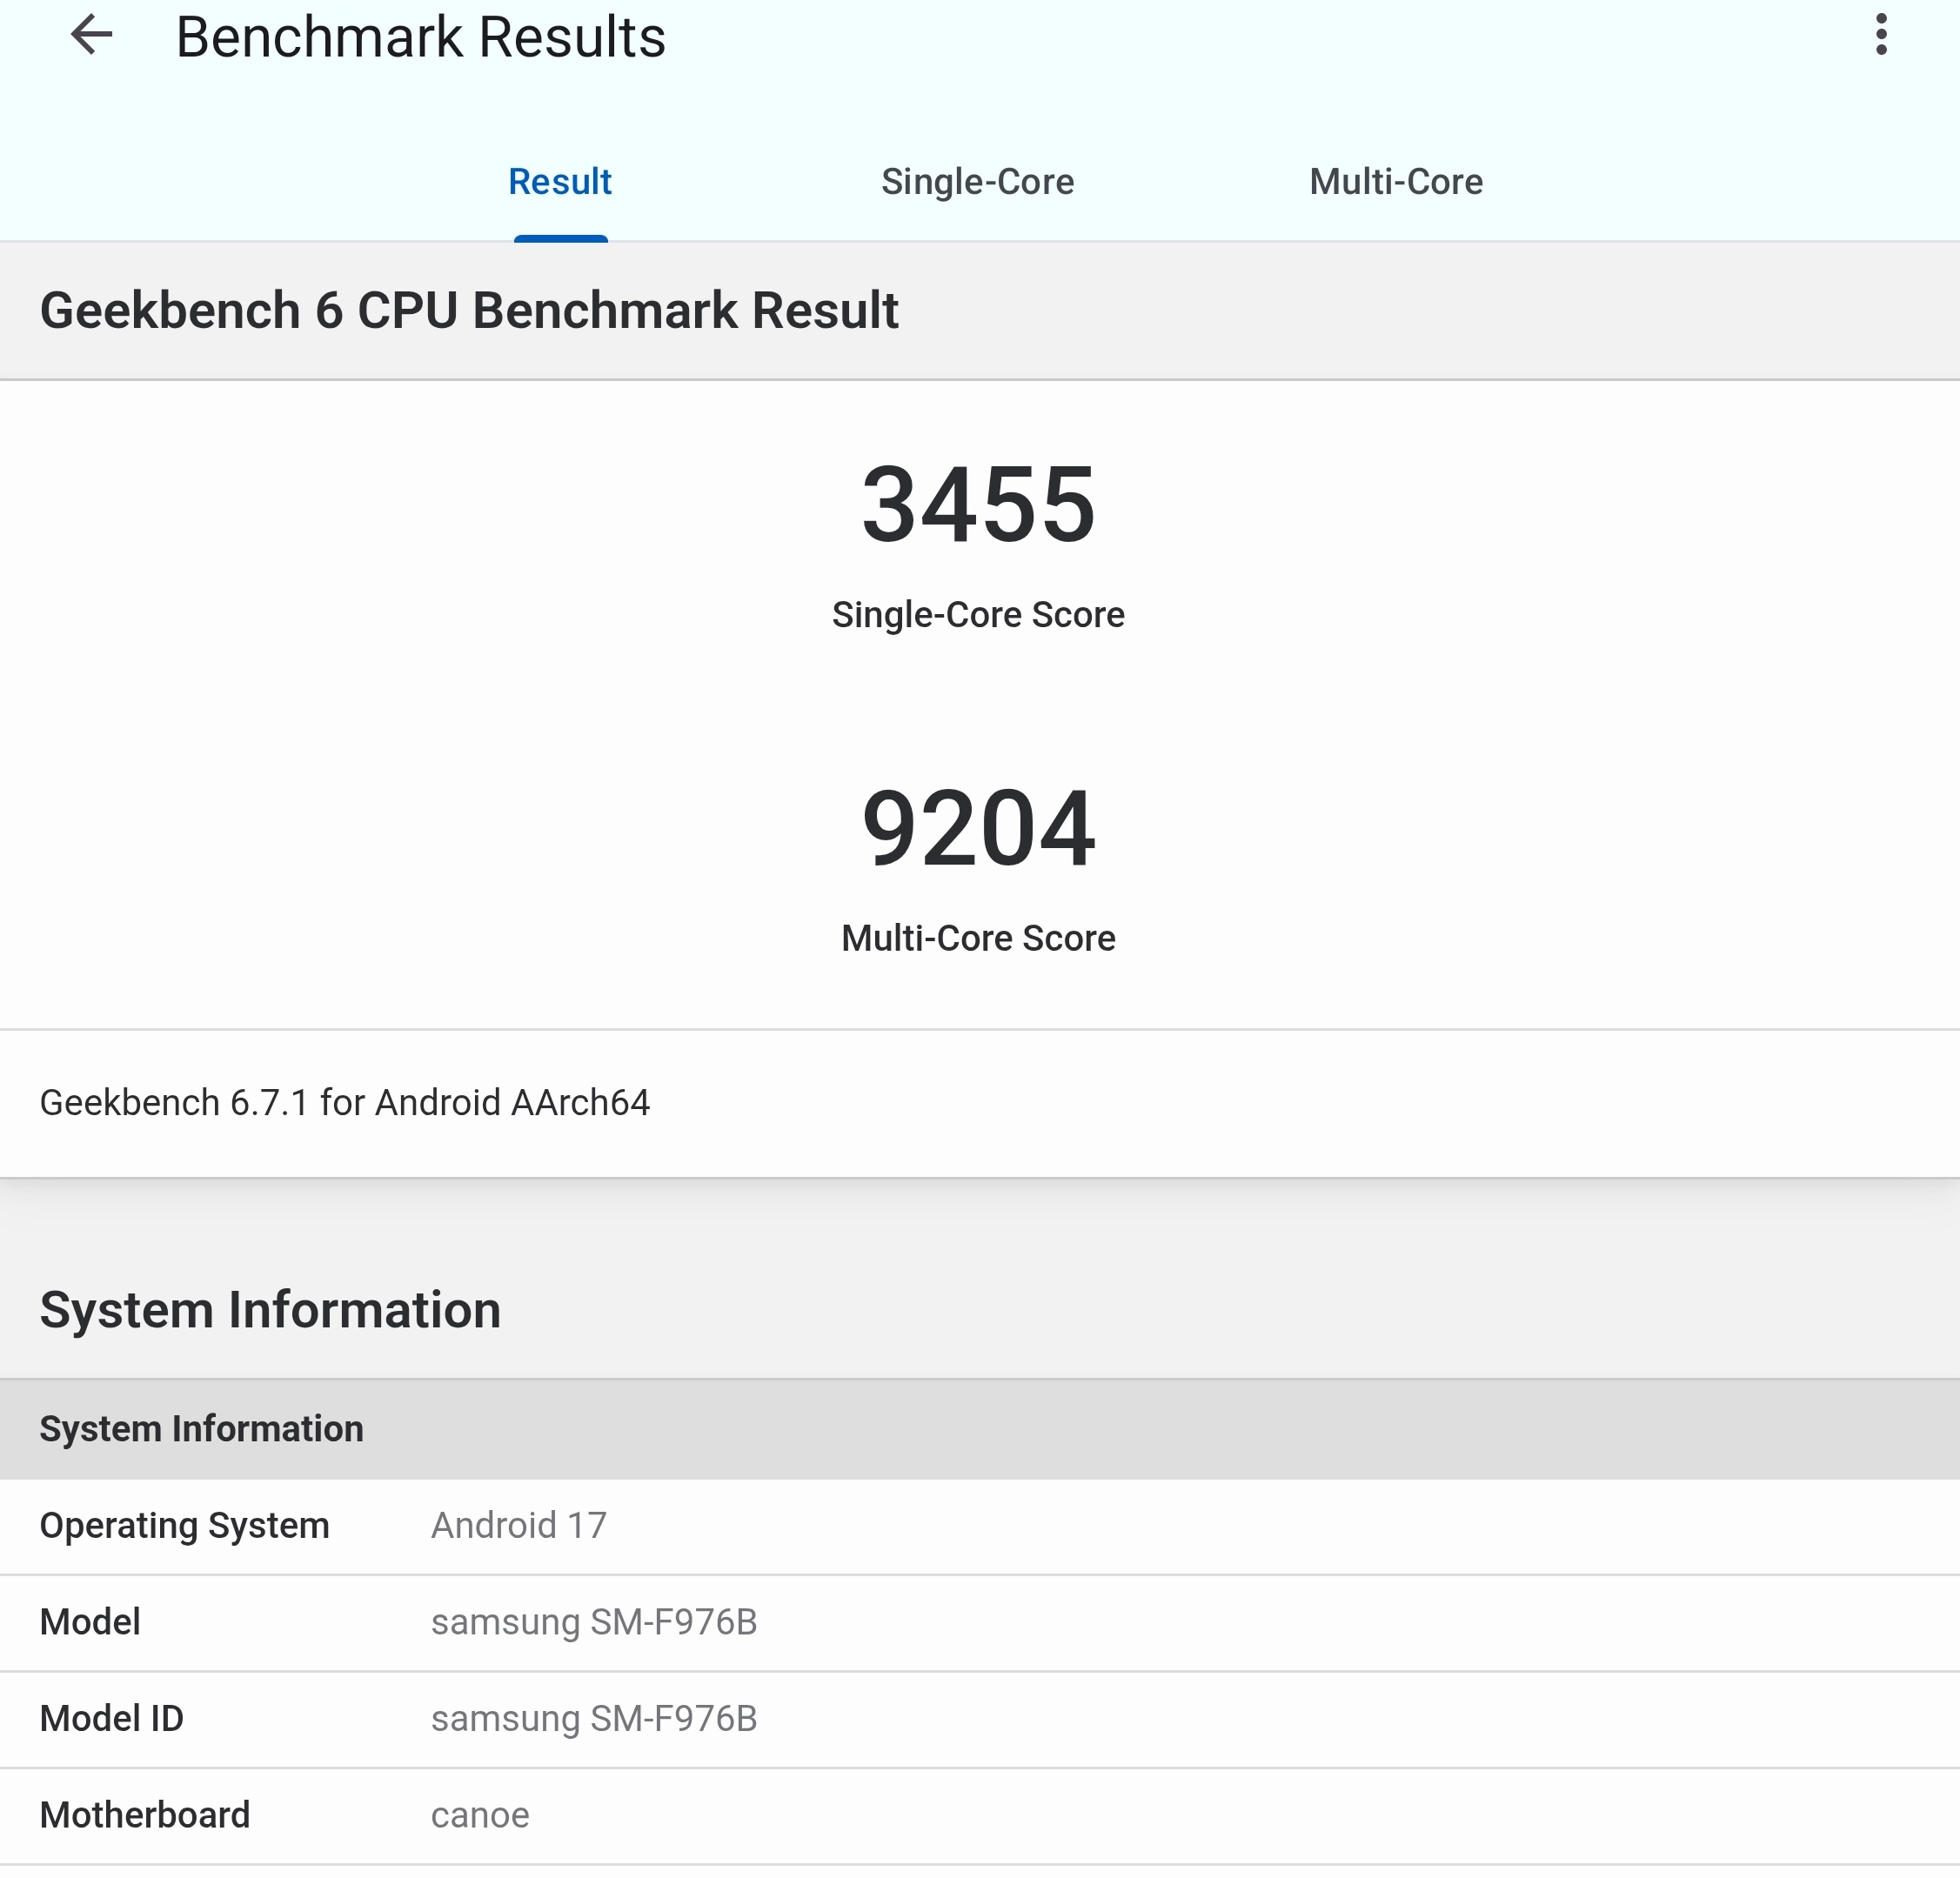The image size is (1960, 1878).
Task: Click the Model value samsung SM-F976B
Action: 594,1621
